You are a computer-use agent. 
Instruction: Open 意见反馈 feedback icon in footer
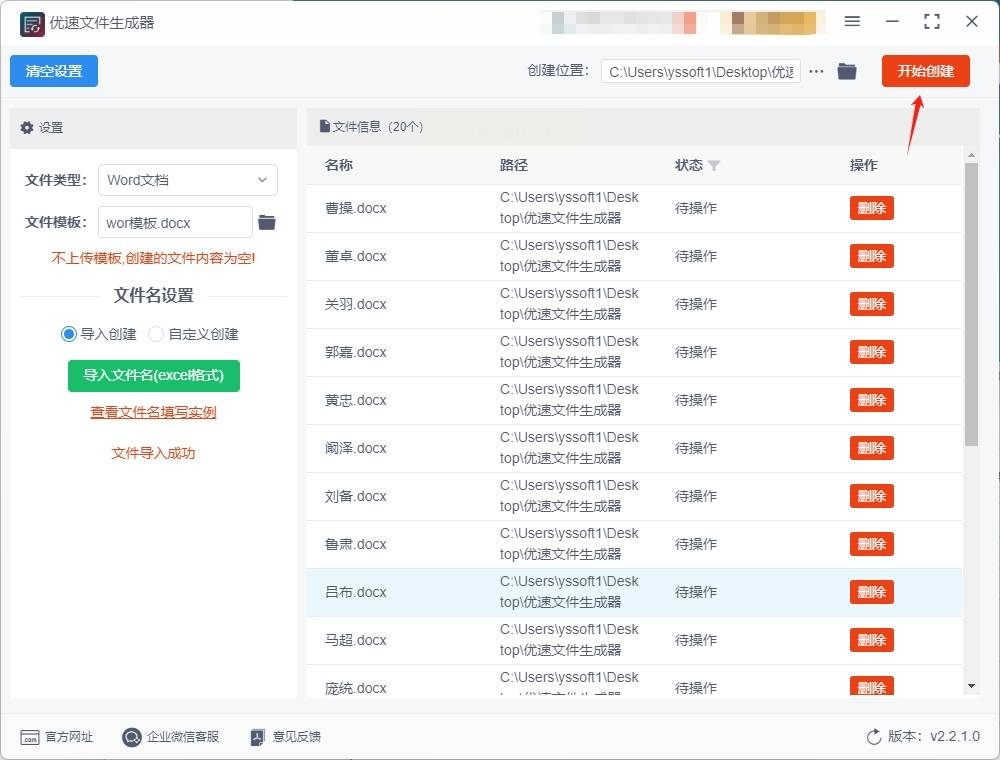tap(258, 737)
